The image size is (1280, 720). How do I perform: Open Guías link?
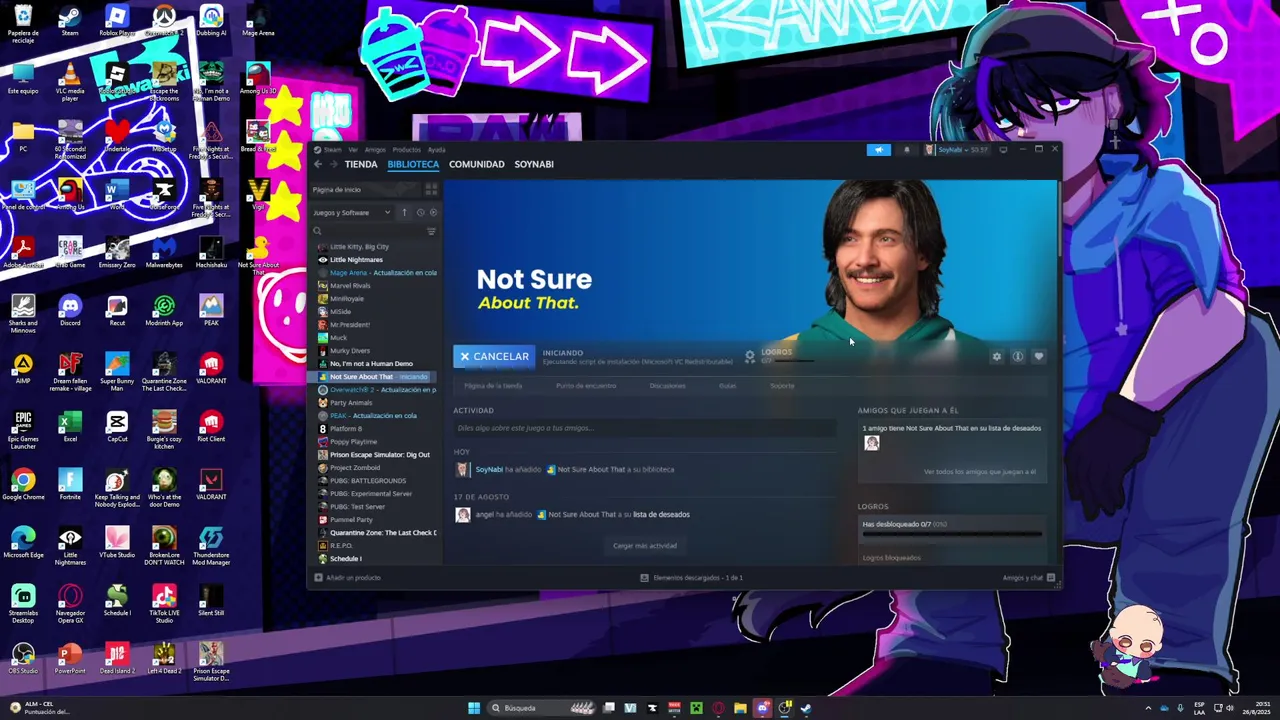pyautogui.click(x=727, y=385)
